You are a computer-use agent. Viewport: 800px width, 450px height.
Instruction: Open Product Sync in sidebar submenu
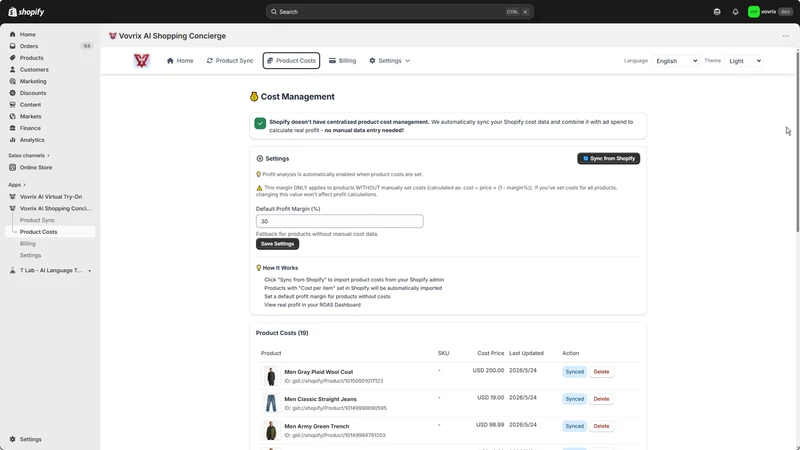37,220
